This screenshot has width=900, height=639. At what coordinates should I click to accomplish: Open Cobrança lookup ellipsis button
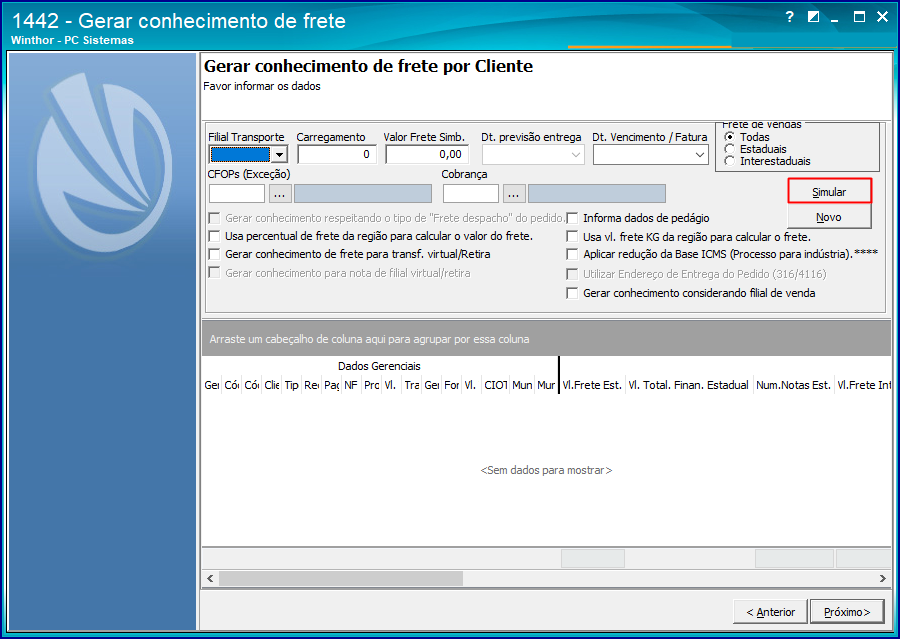click(x=514, y=194)
